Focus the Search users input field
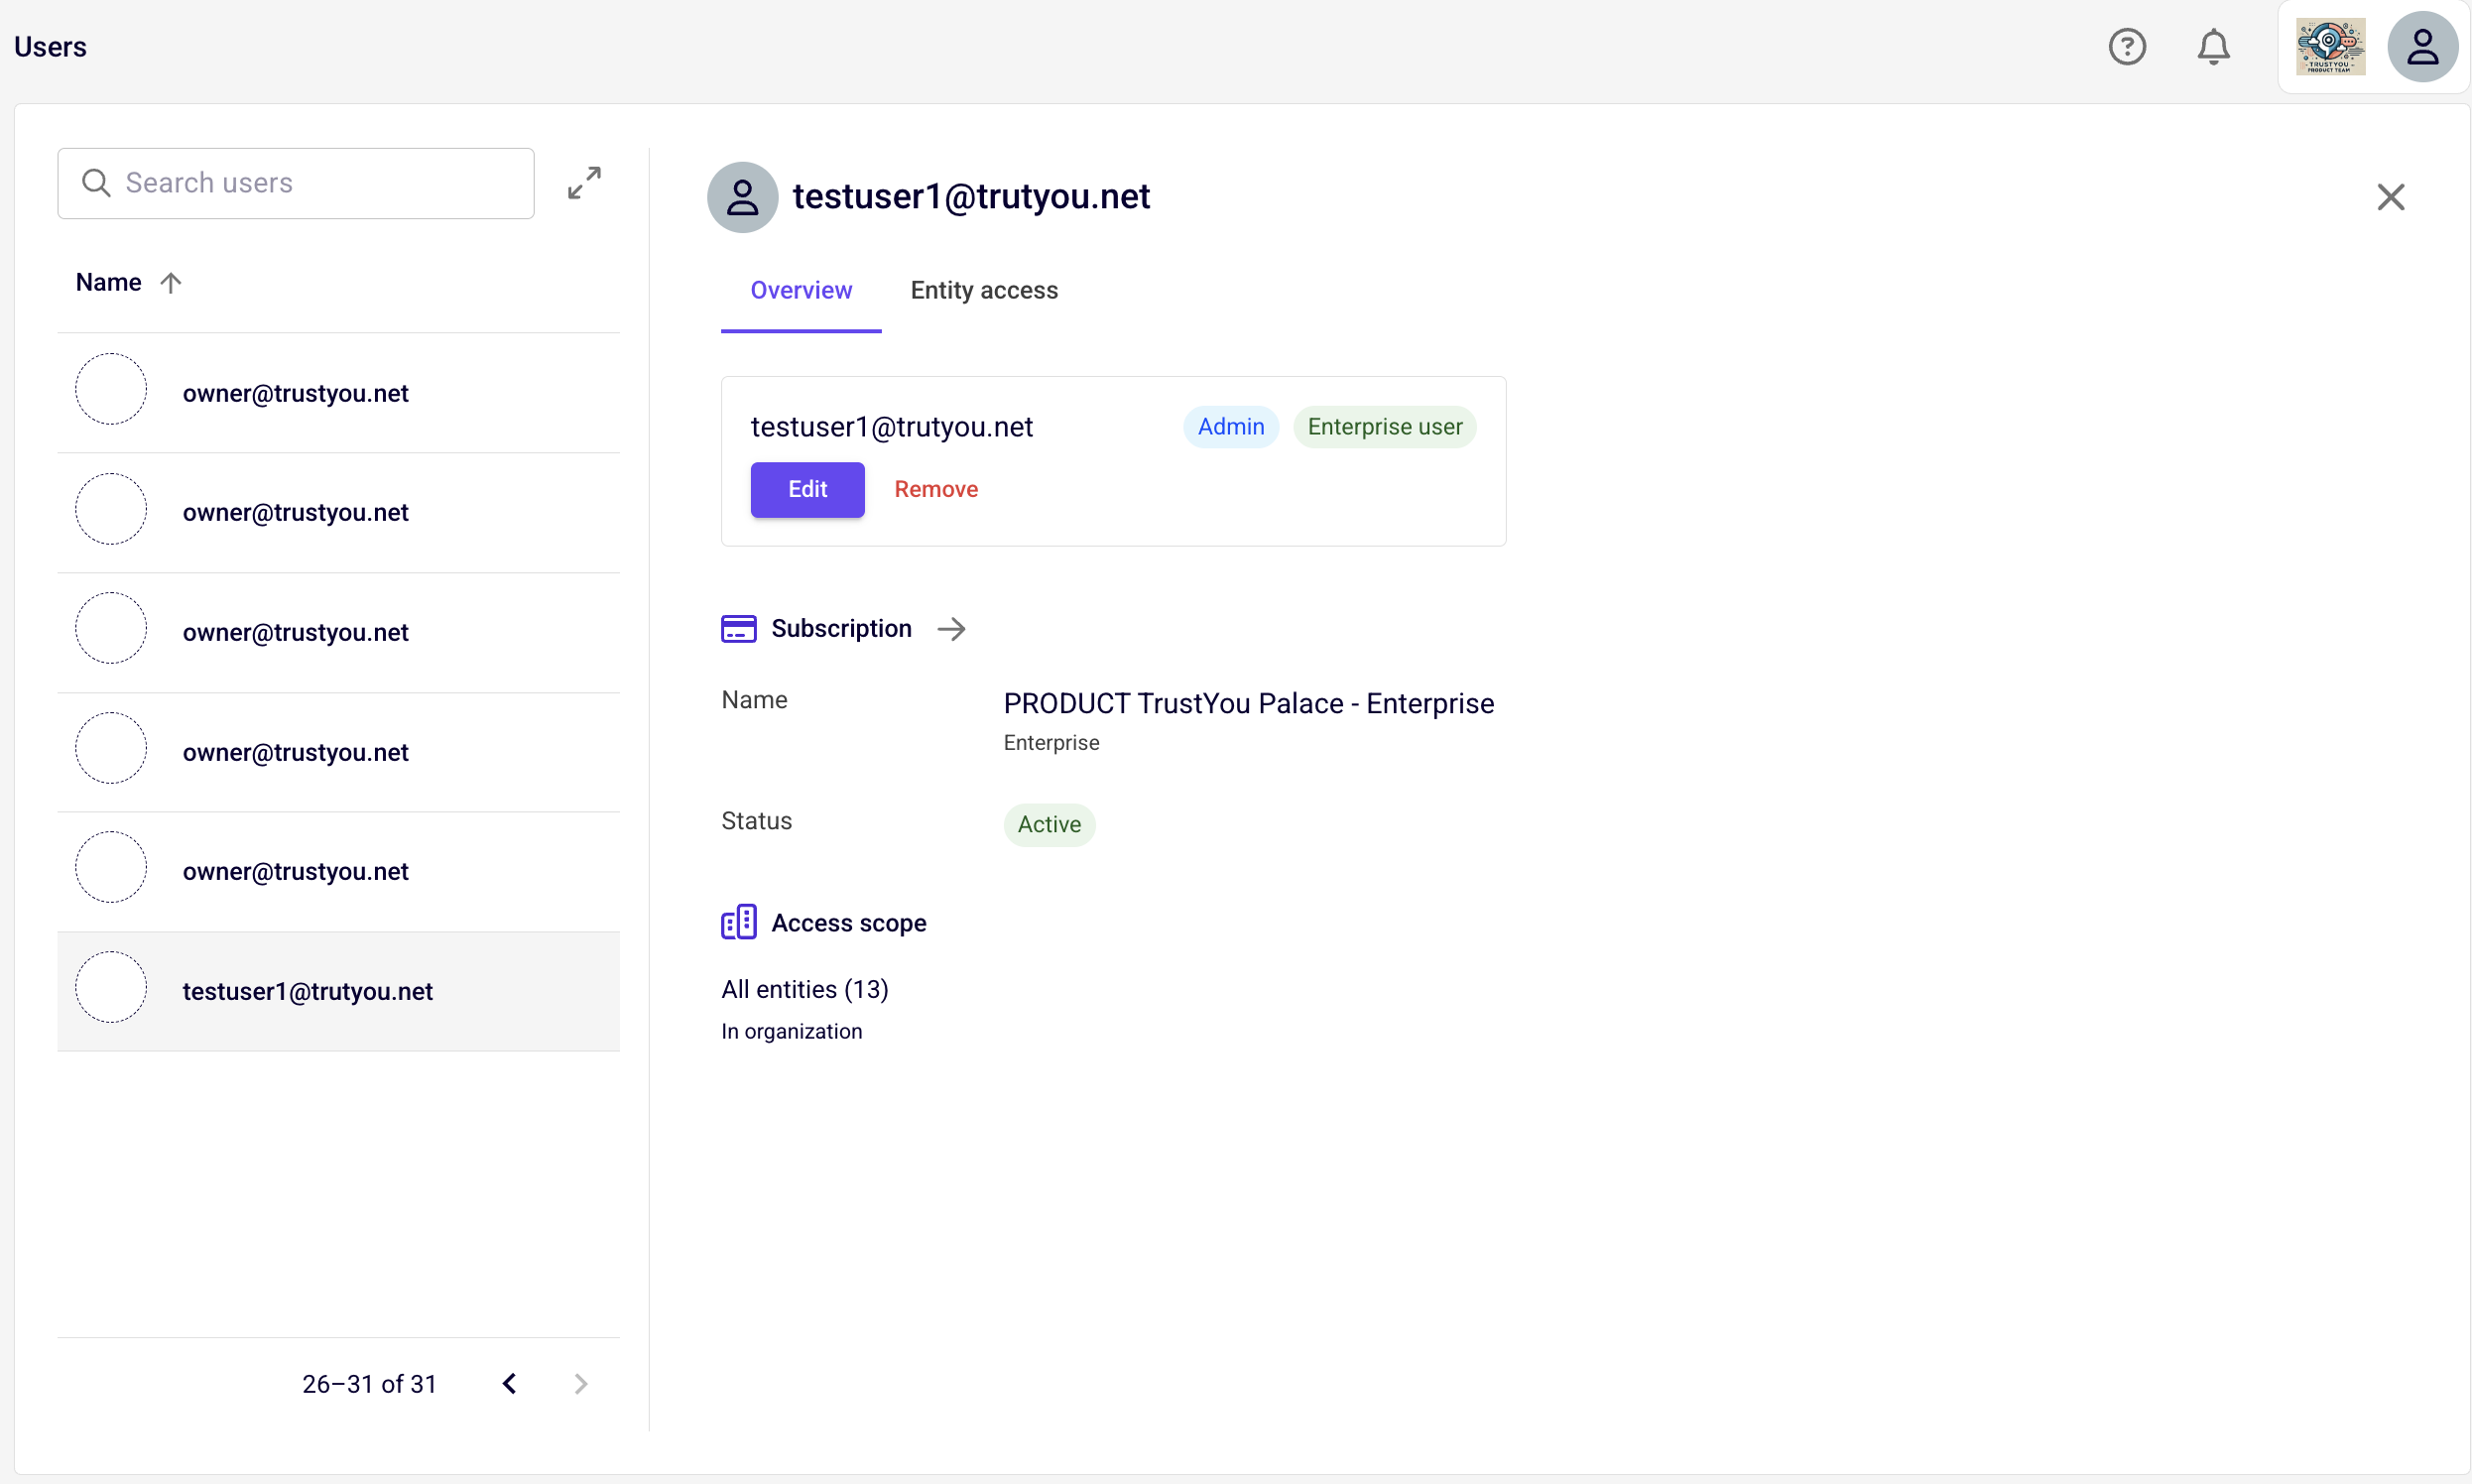Image resolution: width=2472 pixels, height=1484 pixels. click(x=296, y=183)
